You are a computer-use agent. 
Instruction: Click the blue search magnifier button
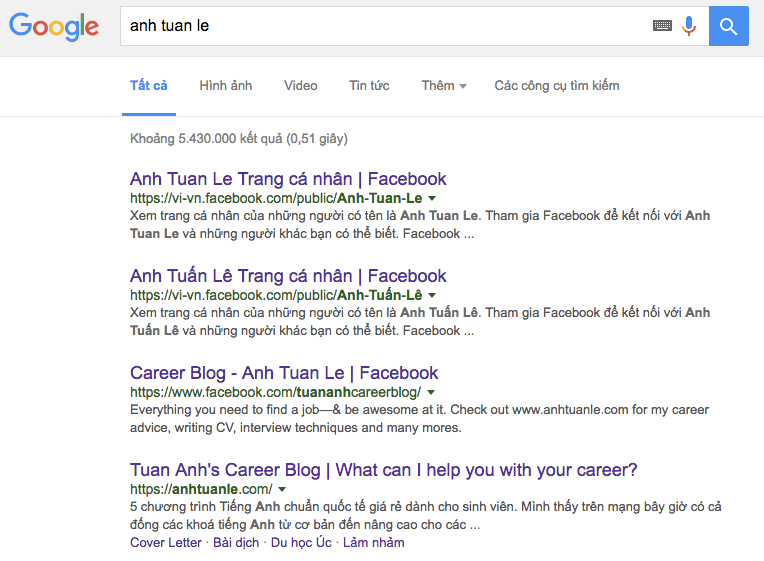coord(728,26)
